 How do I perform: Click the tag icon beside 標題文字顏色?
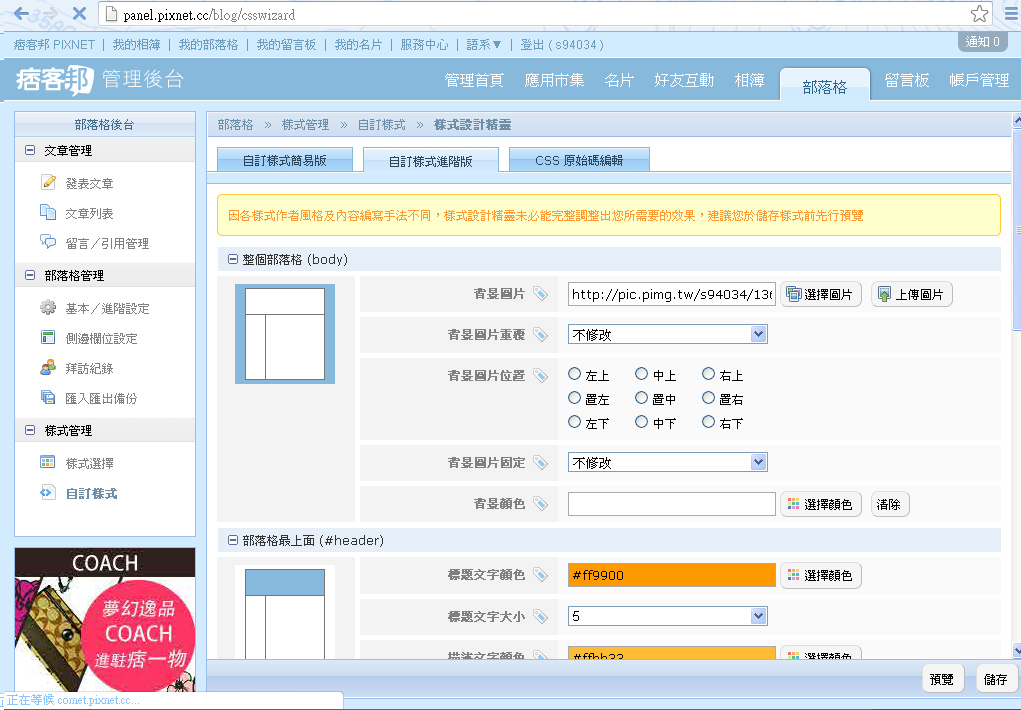(540, 575)
